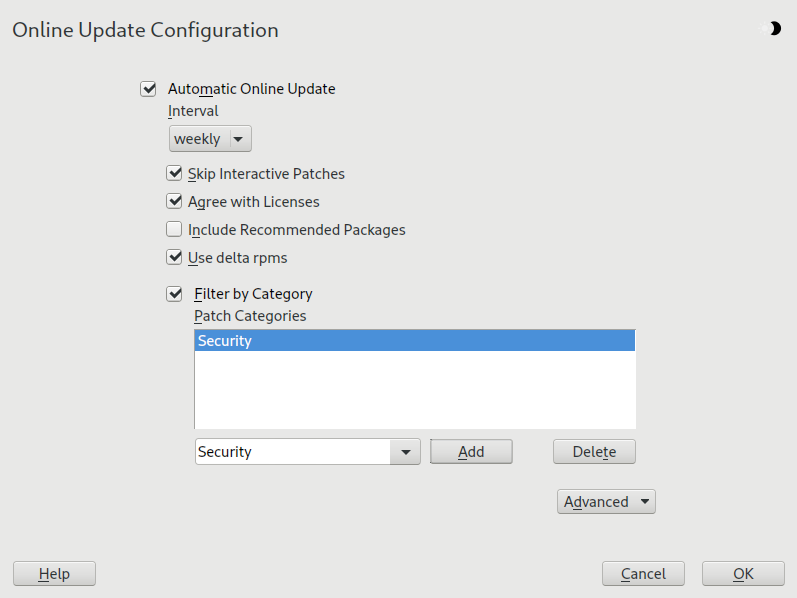Toggle Automatic Online Update checkbox
Screen dimensions: 797x598
tap(149, 89)
